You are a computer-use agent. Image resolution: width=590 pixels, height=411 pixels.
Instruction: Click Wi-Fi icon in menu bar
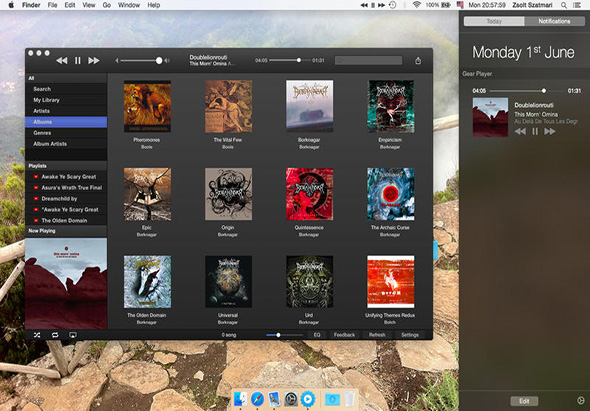(417, 5)
